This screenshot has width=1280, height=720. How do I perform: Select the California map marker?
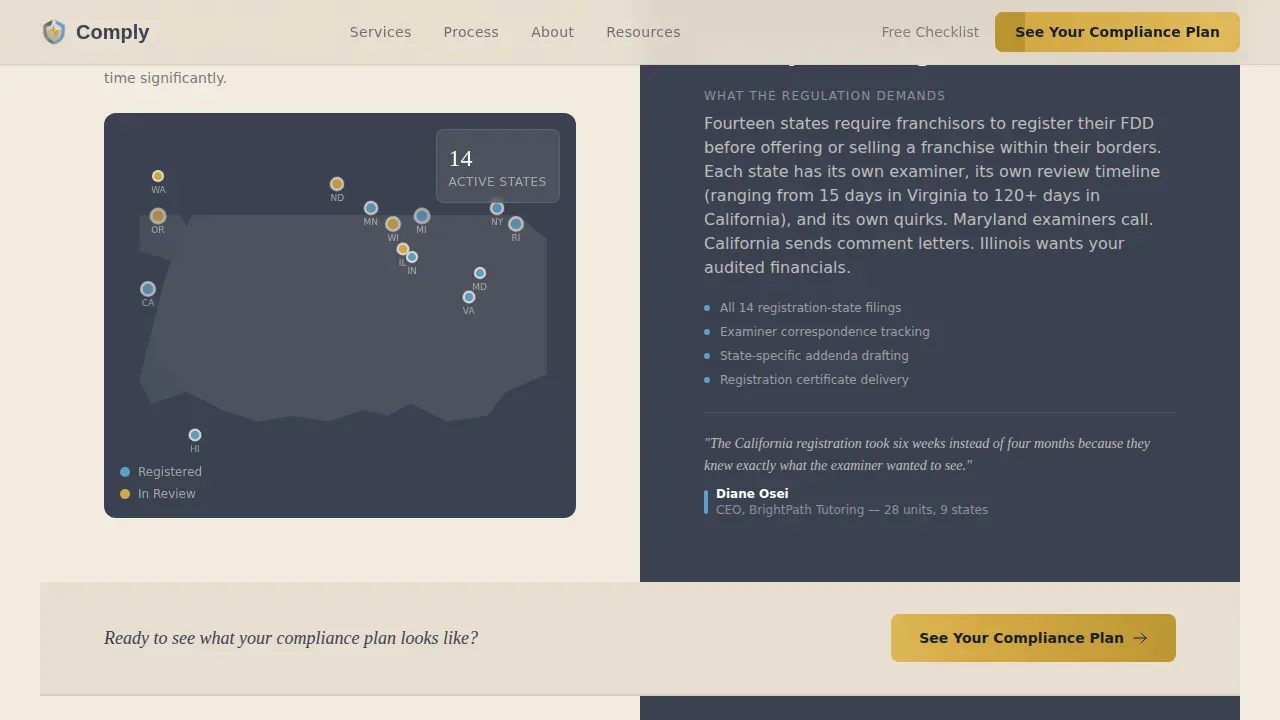(148, 289)
